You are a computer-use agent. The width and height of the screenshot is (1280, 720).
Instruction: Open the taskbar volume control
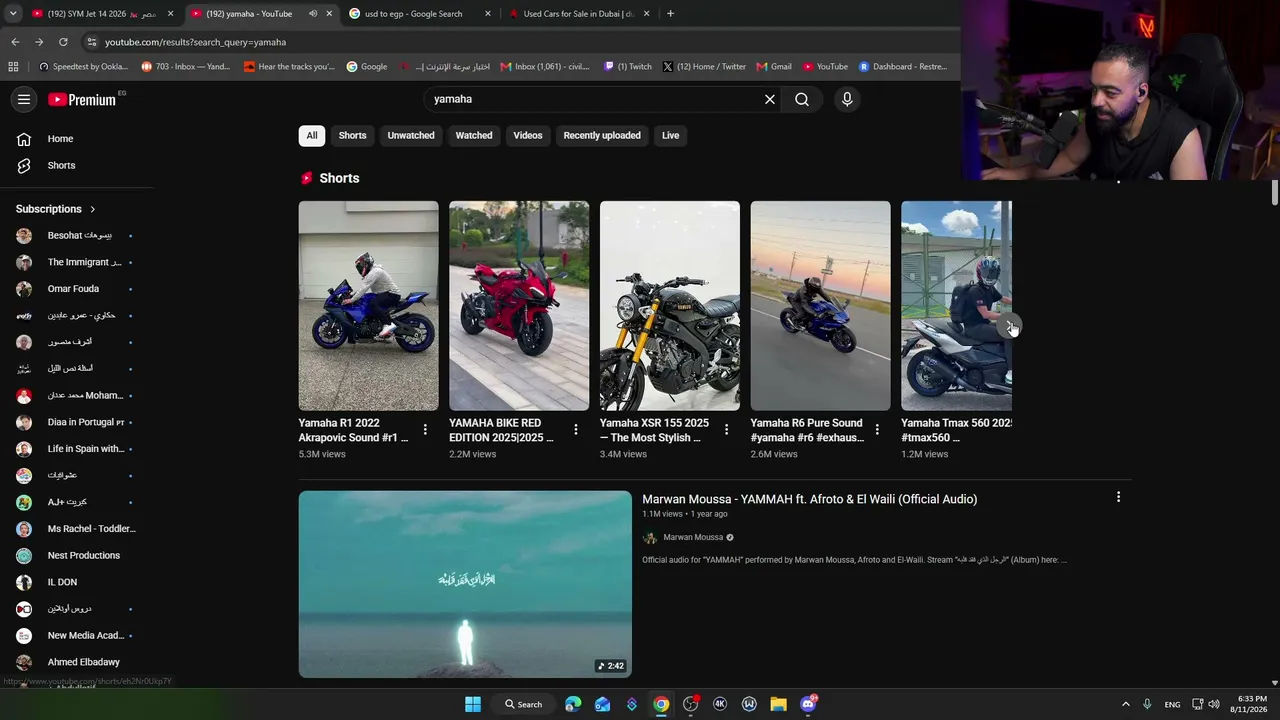(x=1215, y=704)
